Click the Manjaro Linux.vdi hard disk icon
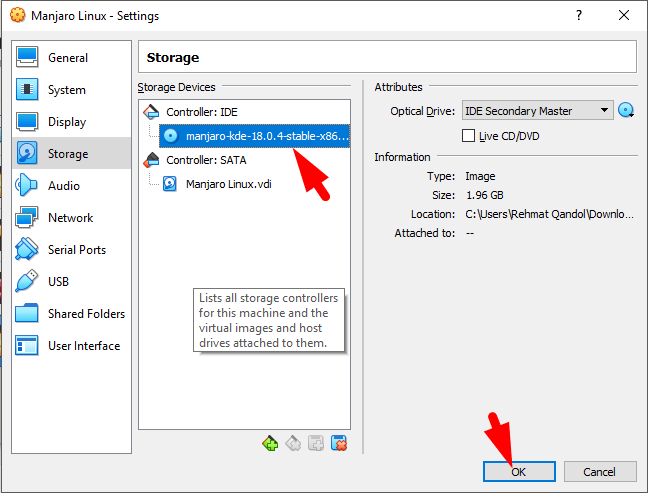Viewport: 648px width, 493px height. click(x=170, y=183)
